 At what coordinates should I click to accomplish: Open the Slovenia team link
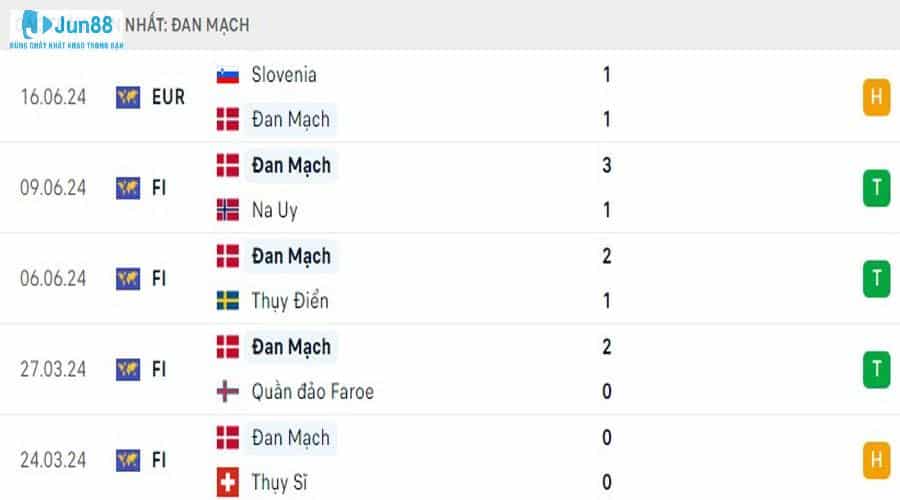tap(284, 74)
